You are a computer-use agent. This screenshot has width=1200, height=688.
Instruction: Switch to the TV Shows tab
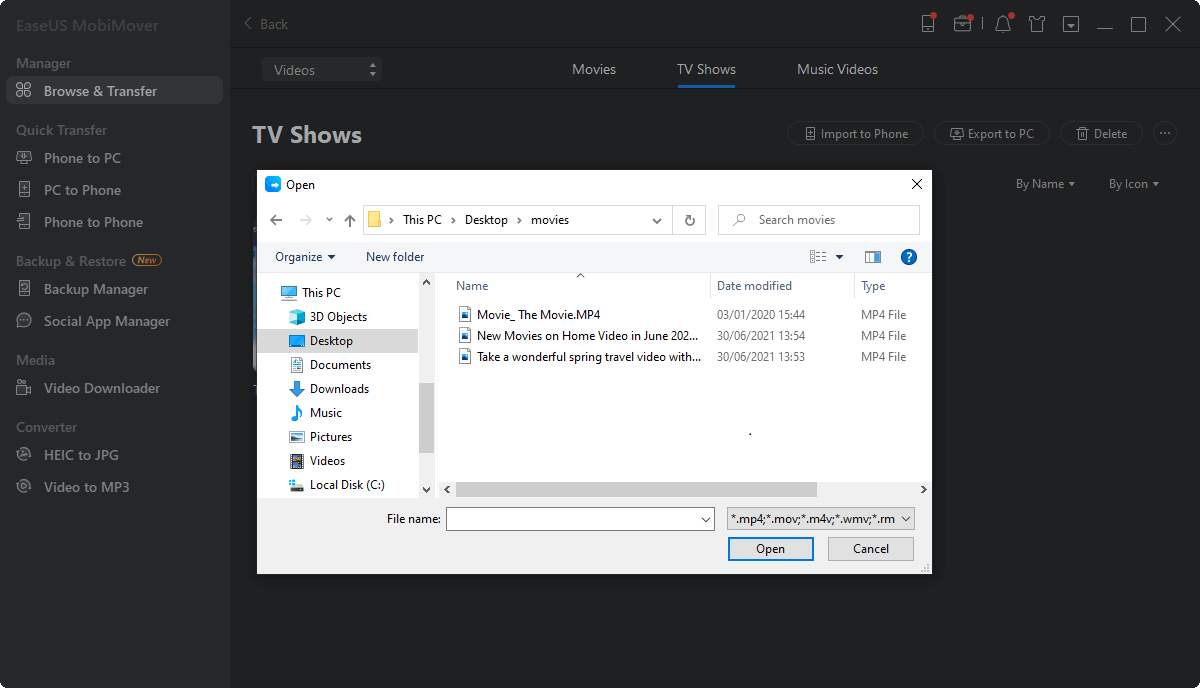706,70
